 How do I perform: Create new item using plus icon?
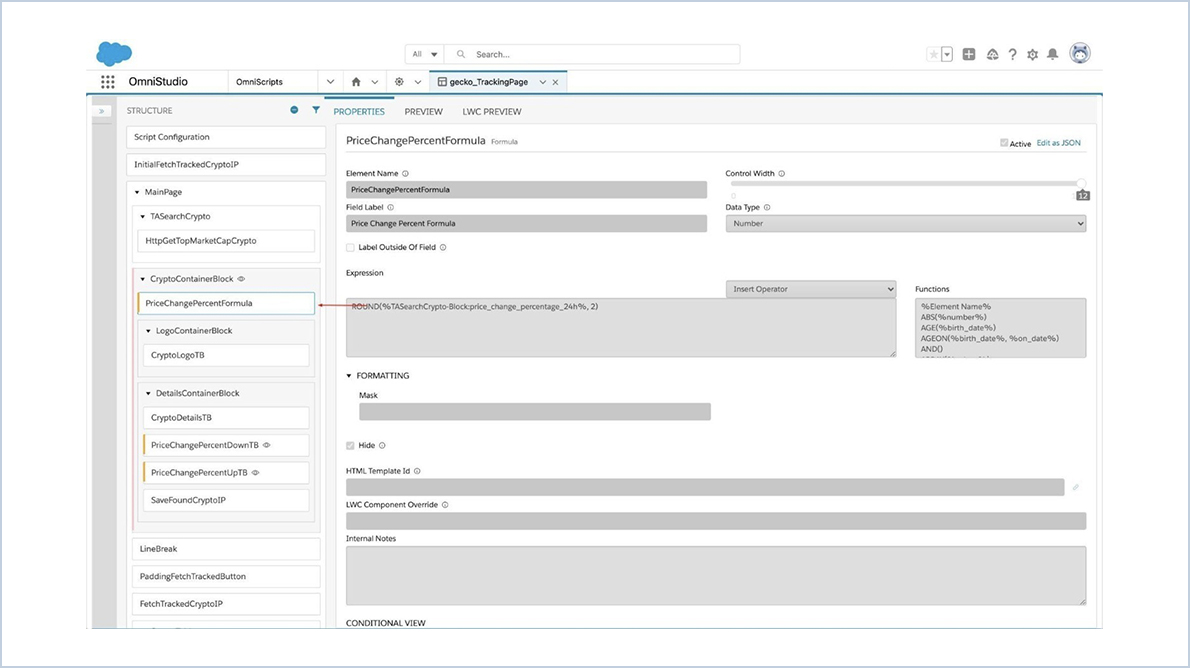[x=968, y=55]
